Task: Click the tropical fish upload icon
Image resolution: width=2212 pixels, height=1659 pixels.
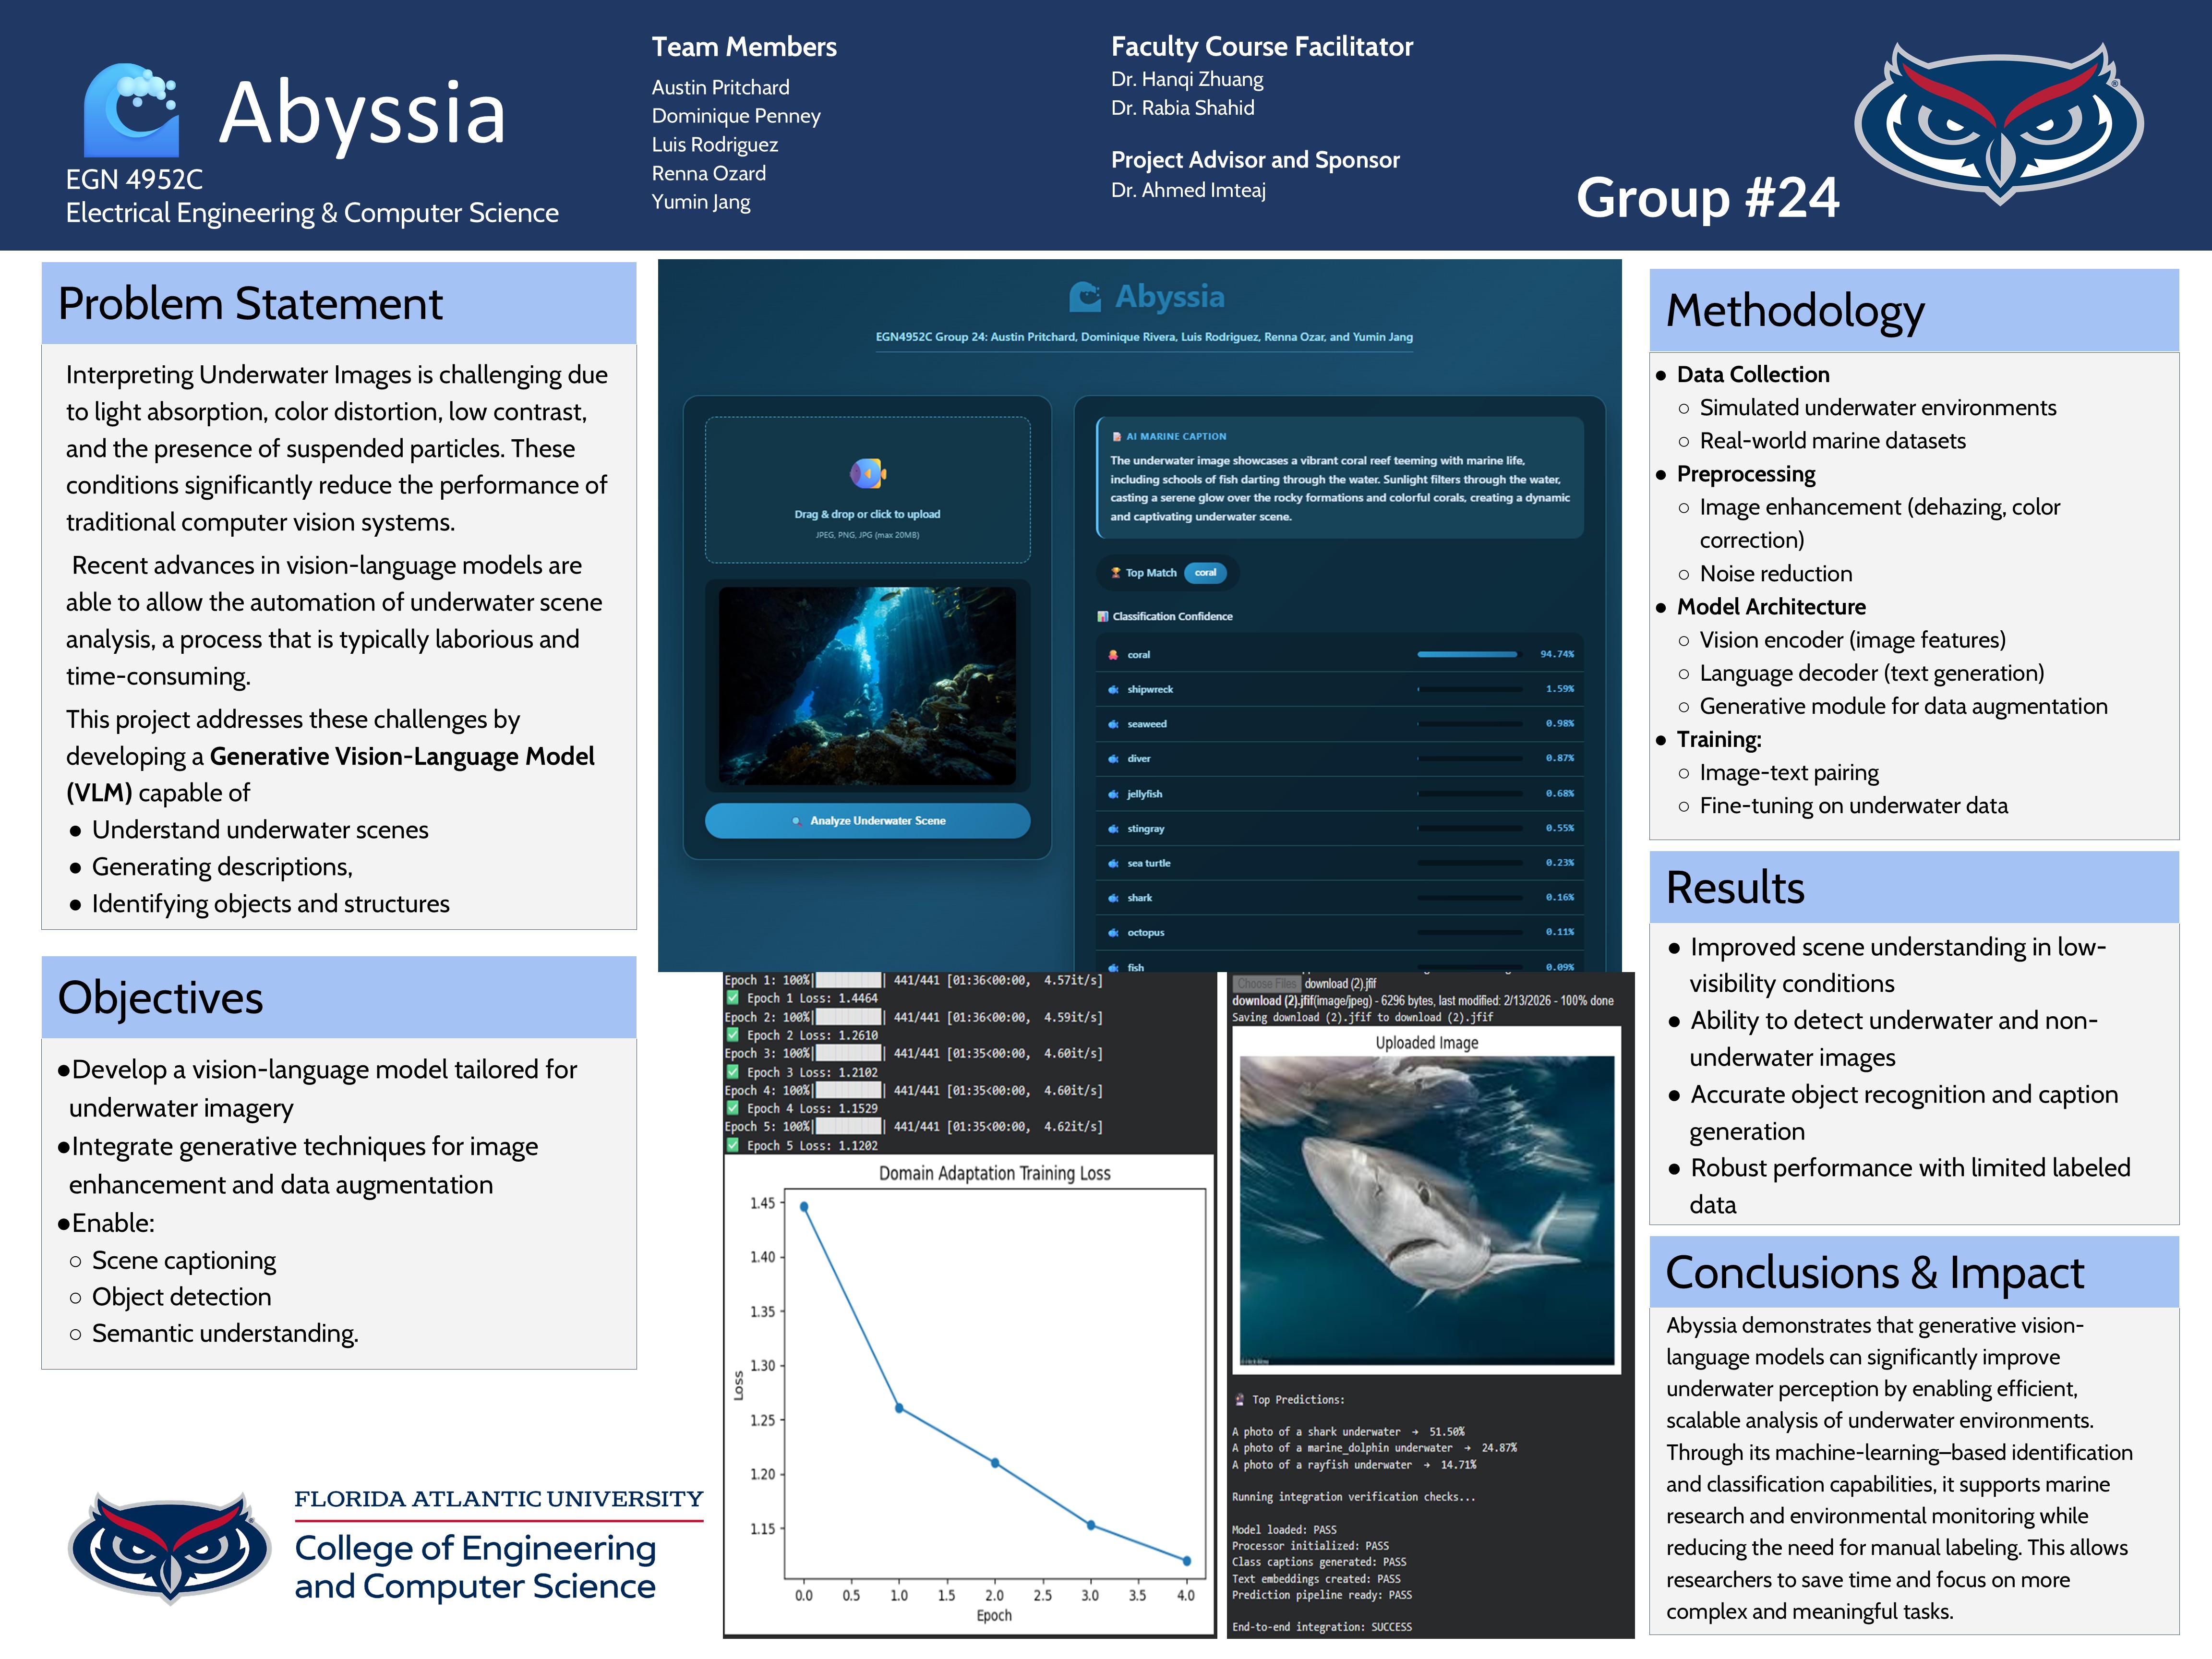Action: (x=867, y=473)
